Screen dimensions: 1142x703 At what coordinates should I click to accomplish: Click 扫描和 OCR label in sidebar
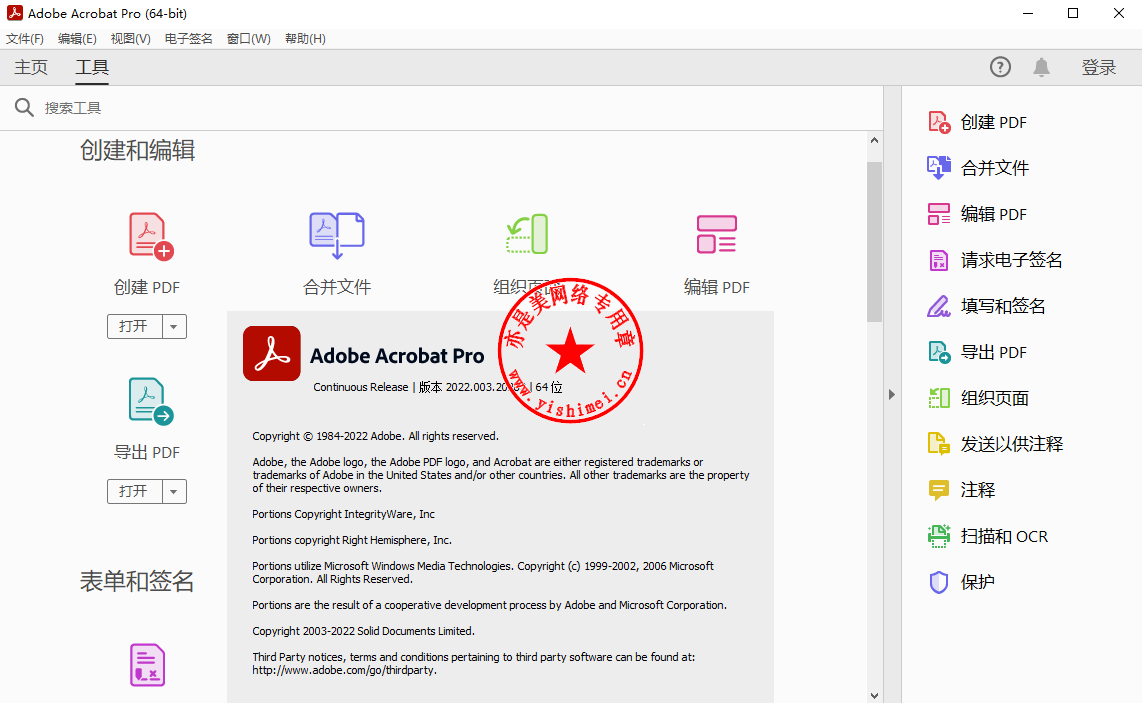point(1004,536)
